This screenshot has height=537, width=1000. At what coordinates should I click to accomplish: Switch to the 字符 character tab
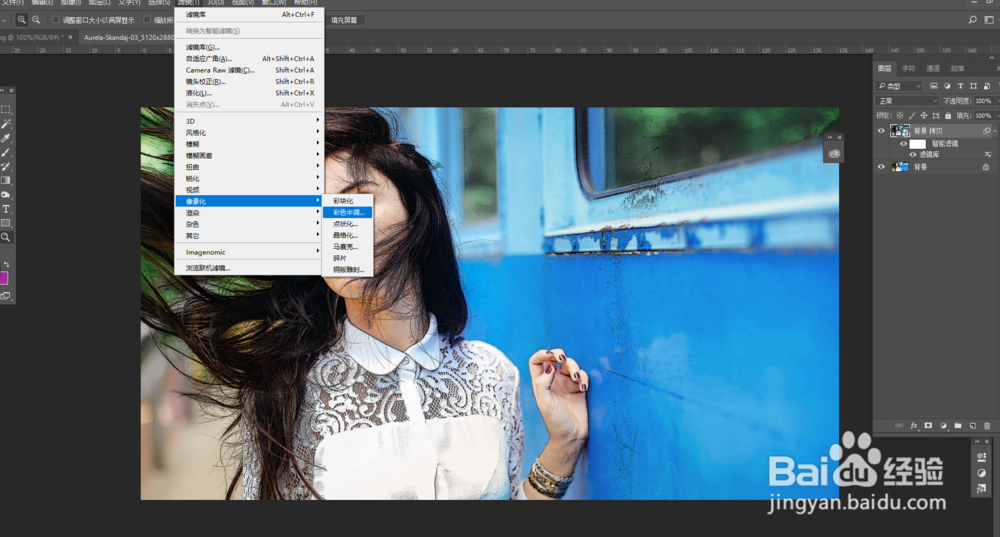click(x=909, y=68)
